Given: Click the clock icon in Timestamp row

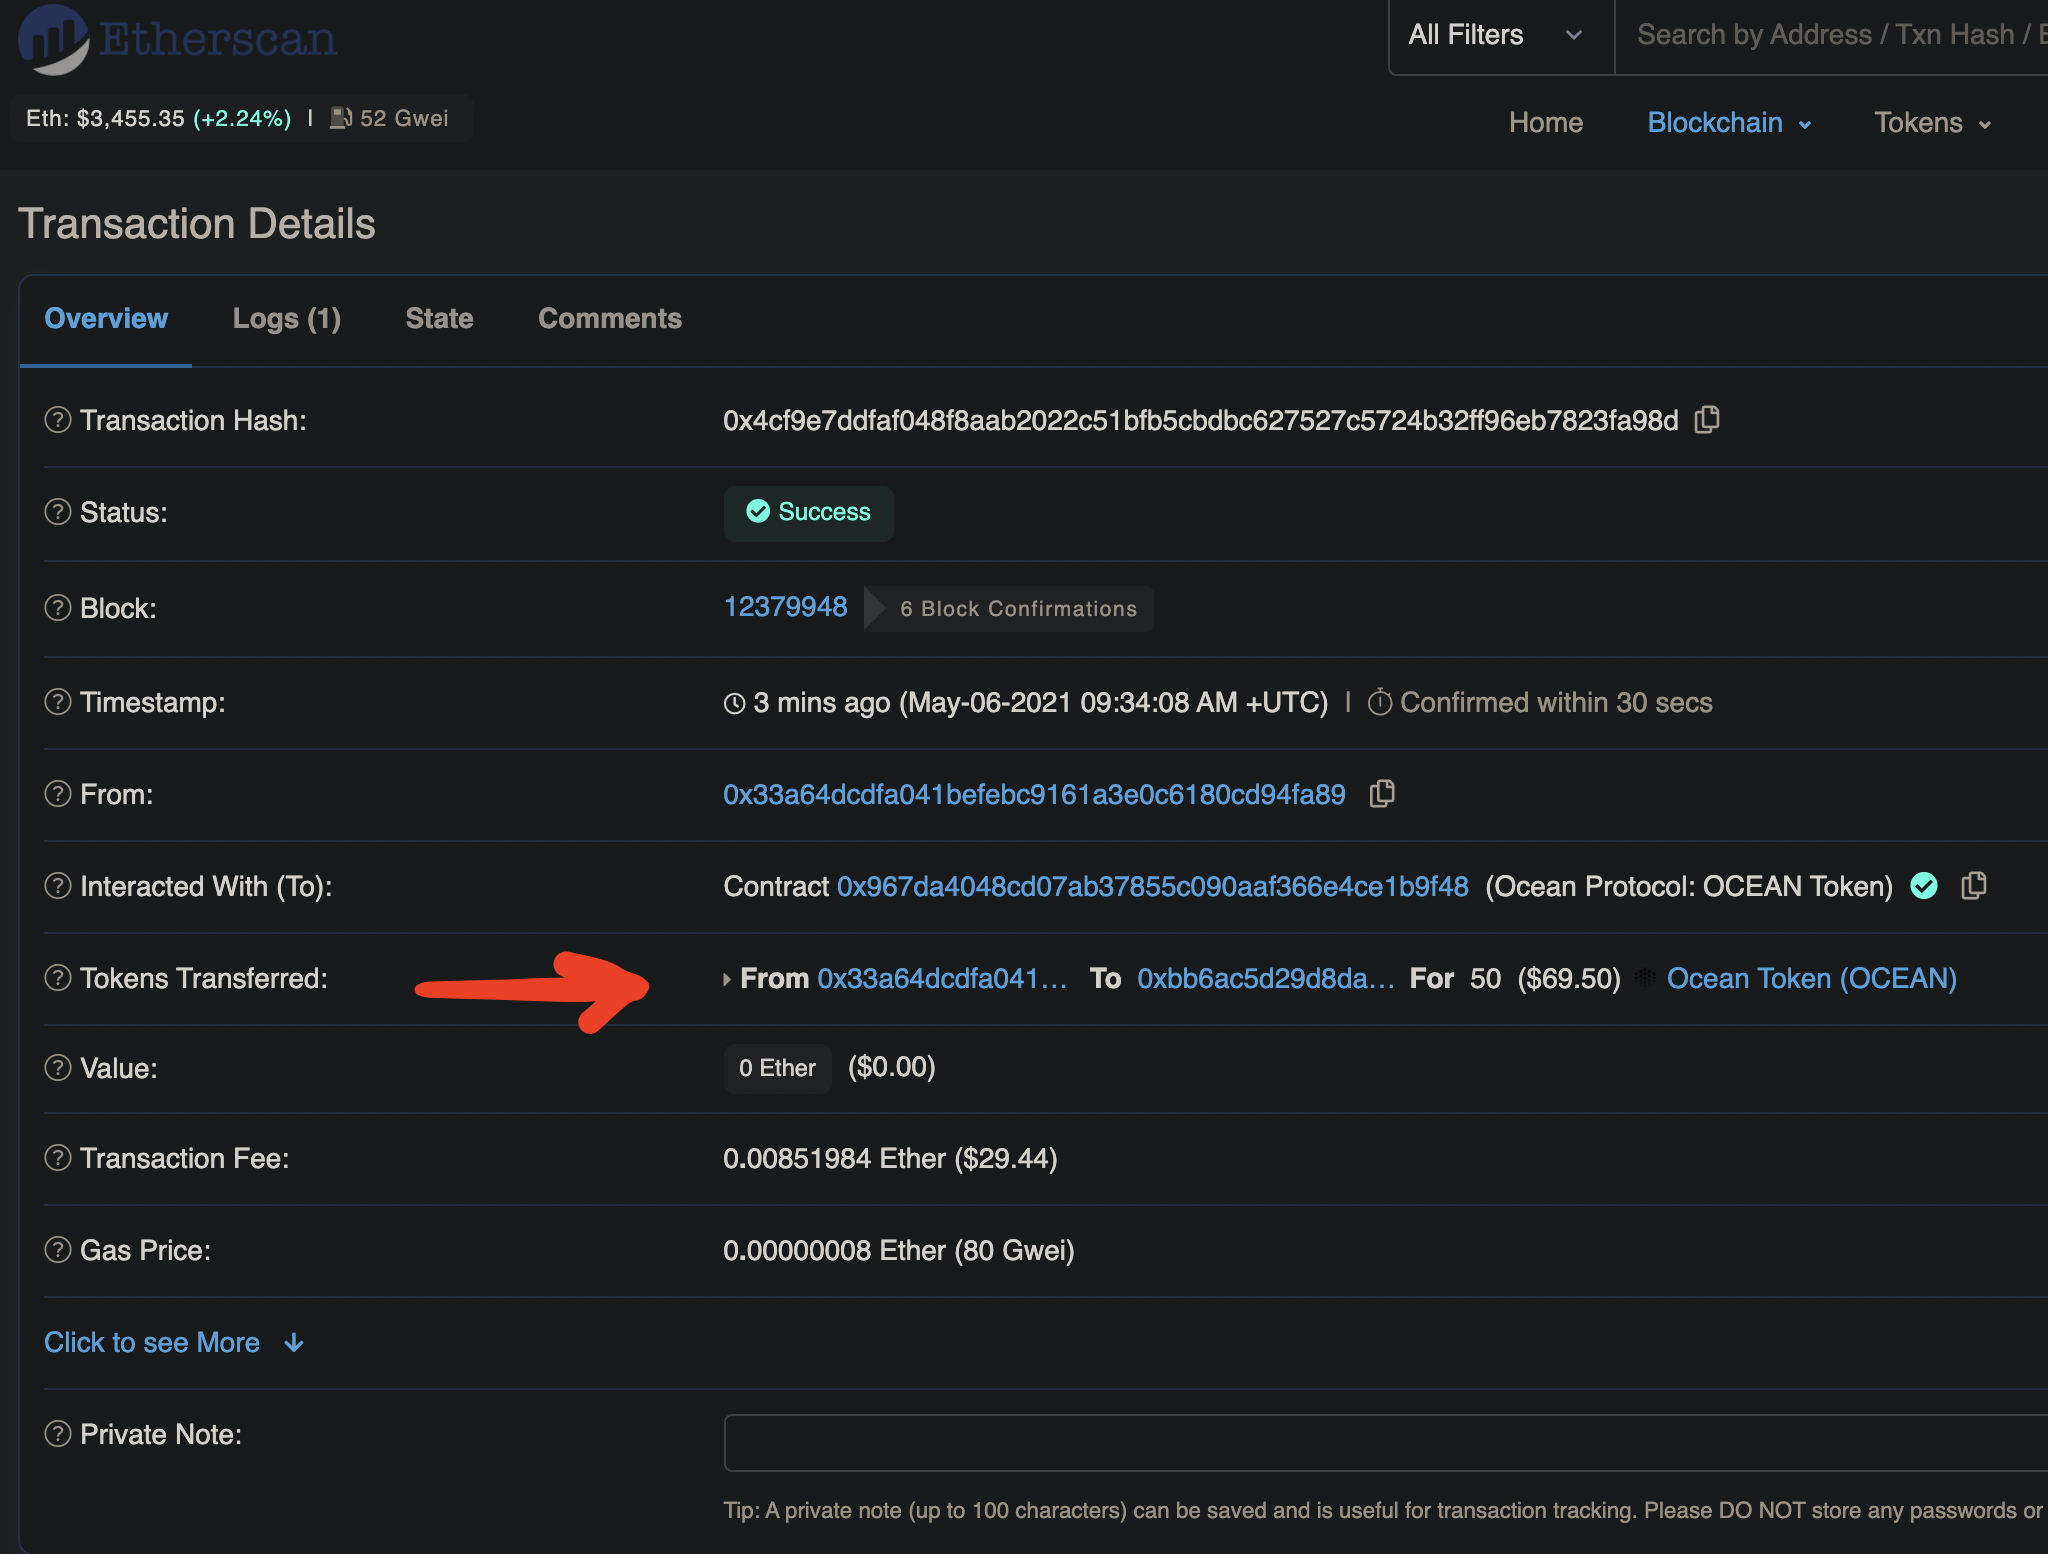Looking at the screenshot, I should point(735,703).
